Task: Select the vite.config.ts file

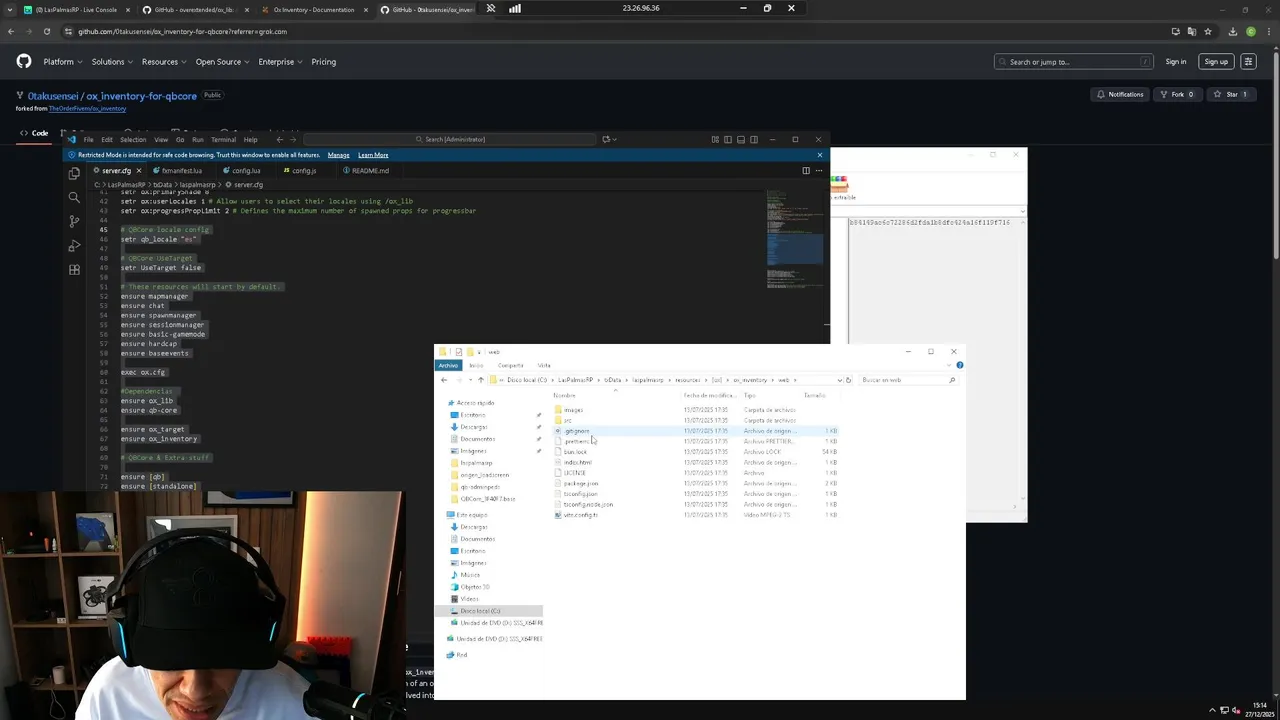Action: pos(581,515)
